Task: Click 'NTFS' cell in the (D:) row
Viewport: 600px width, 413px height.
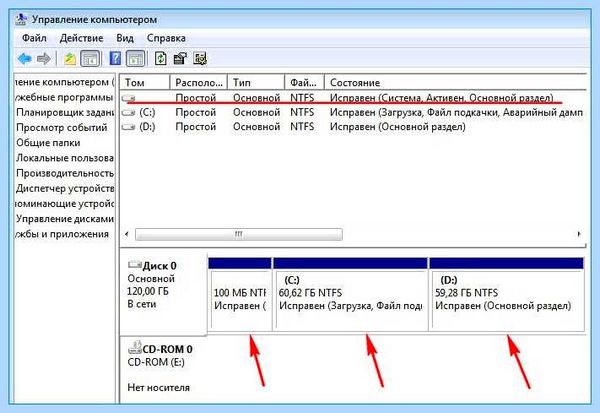Action: [x=302, y=127]
